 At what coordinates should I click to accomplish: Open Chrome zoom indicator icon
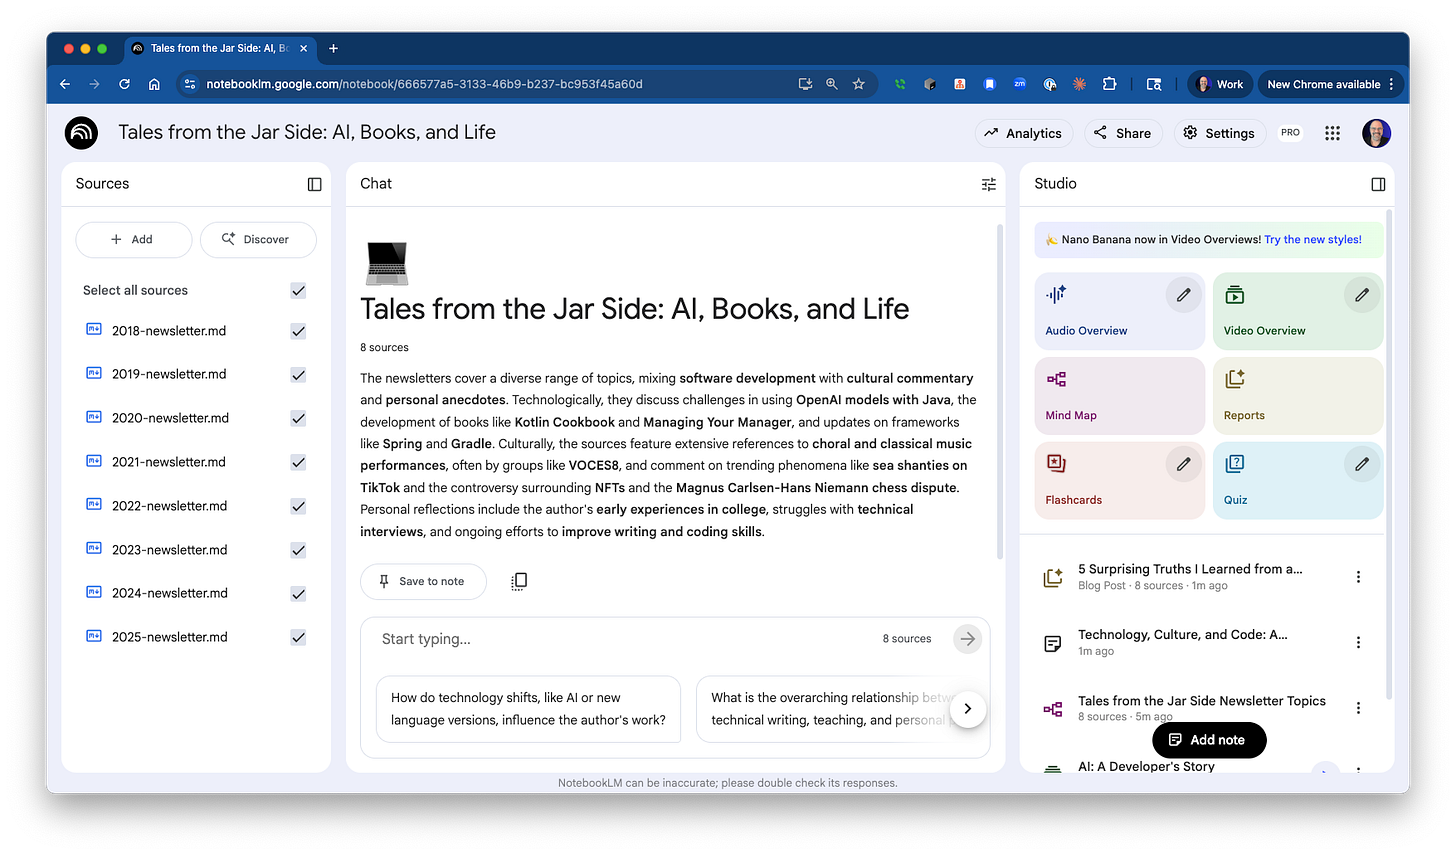click(x=831, y=84)
